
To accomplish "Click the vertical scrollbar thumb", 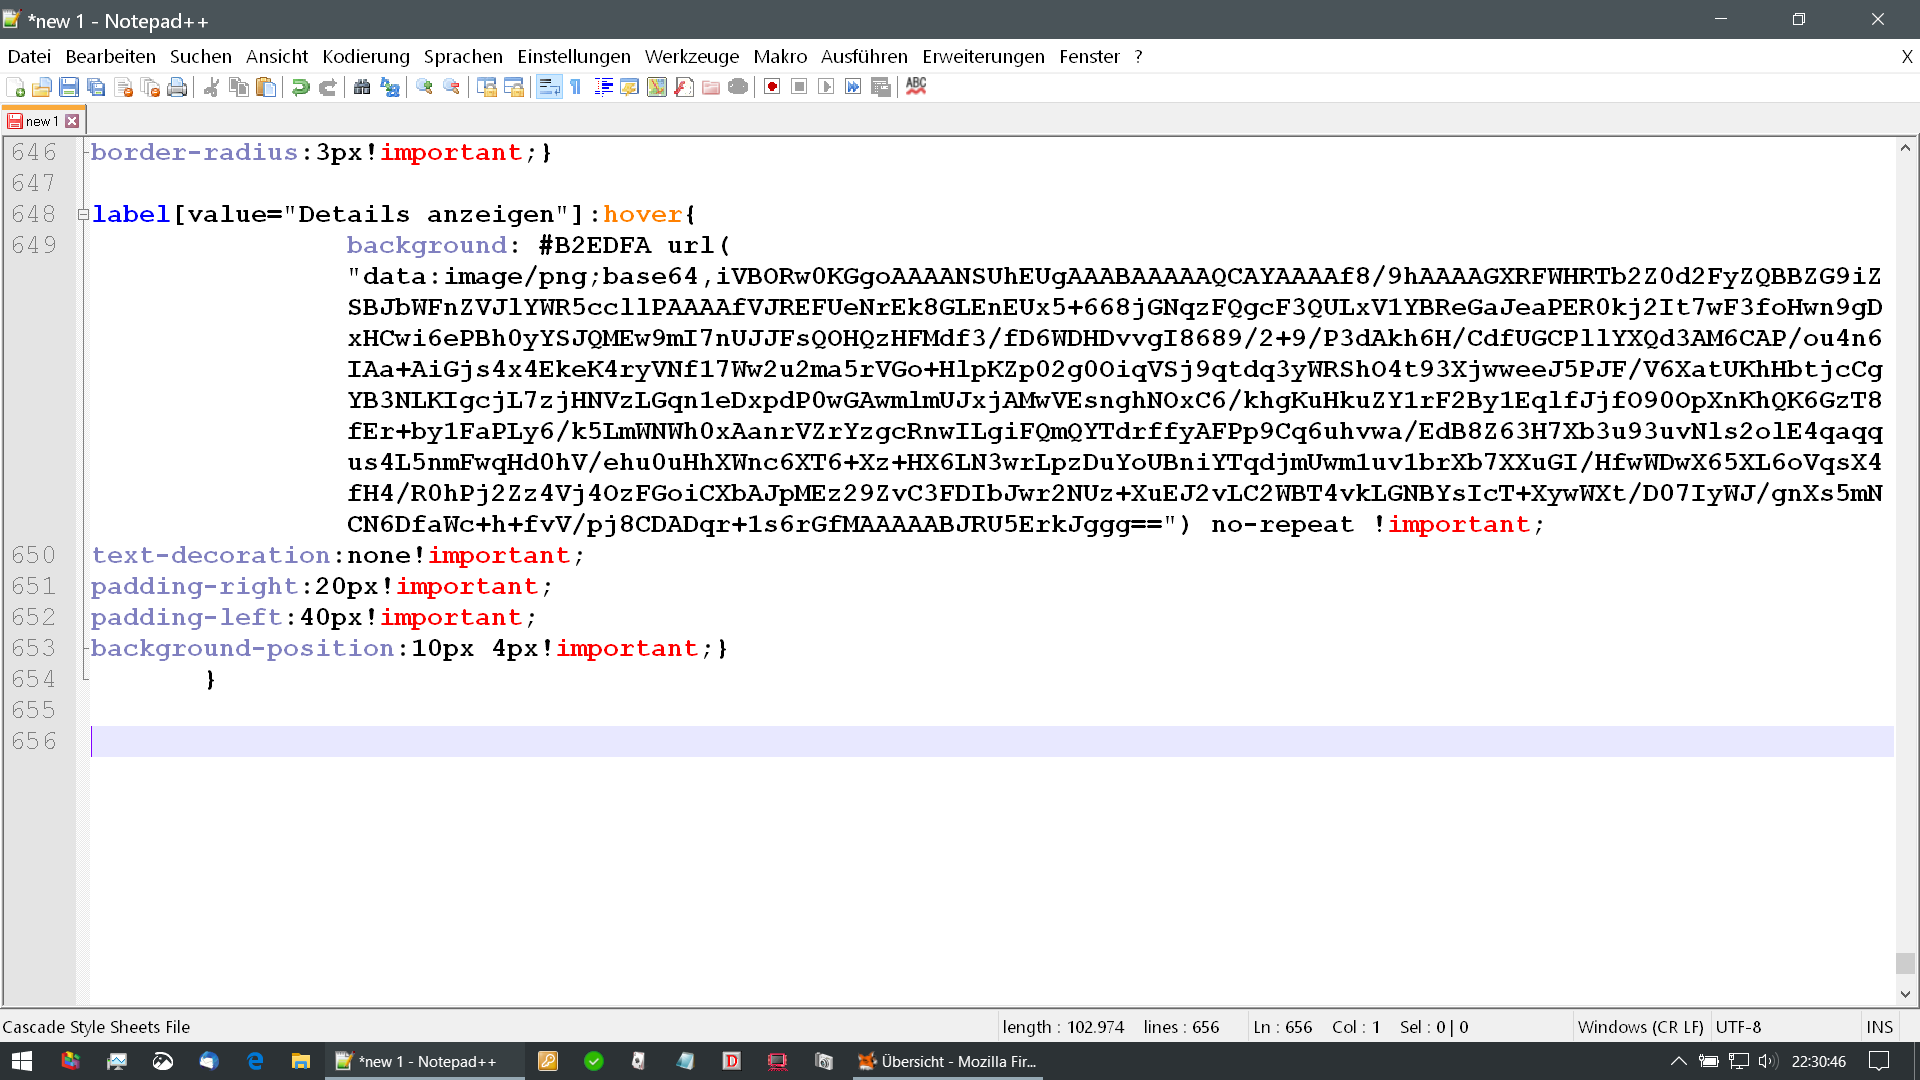I will pos(1905,963).
